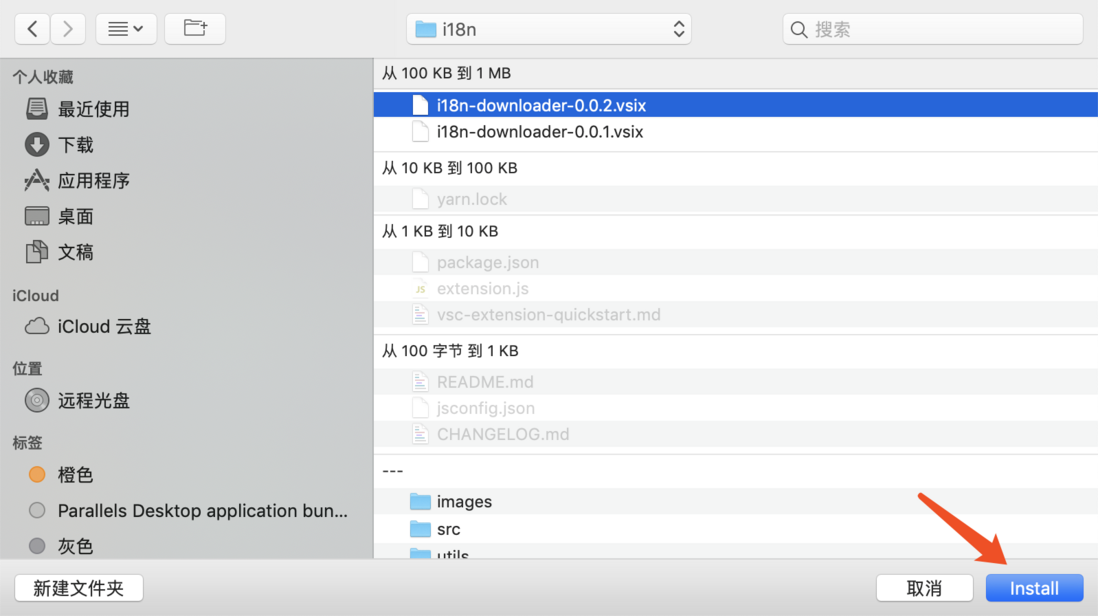
Task: Click the iCloud cloud icon
Action: coord(37,327)
